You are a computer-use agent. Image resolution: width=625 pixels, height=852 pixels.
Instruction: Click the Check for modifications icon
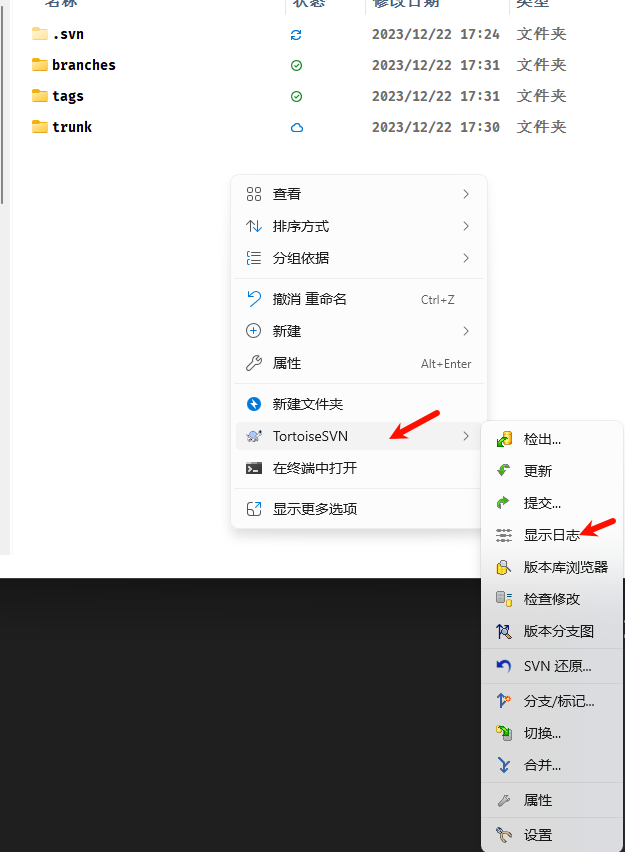504,599
